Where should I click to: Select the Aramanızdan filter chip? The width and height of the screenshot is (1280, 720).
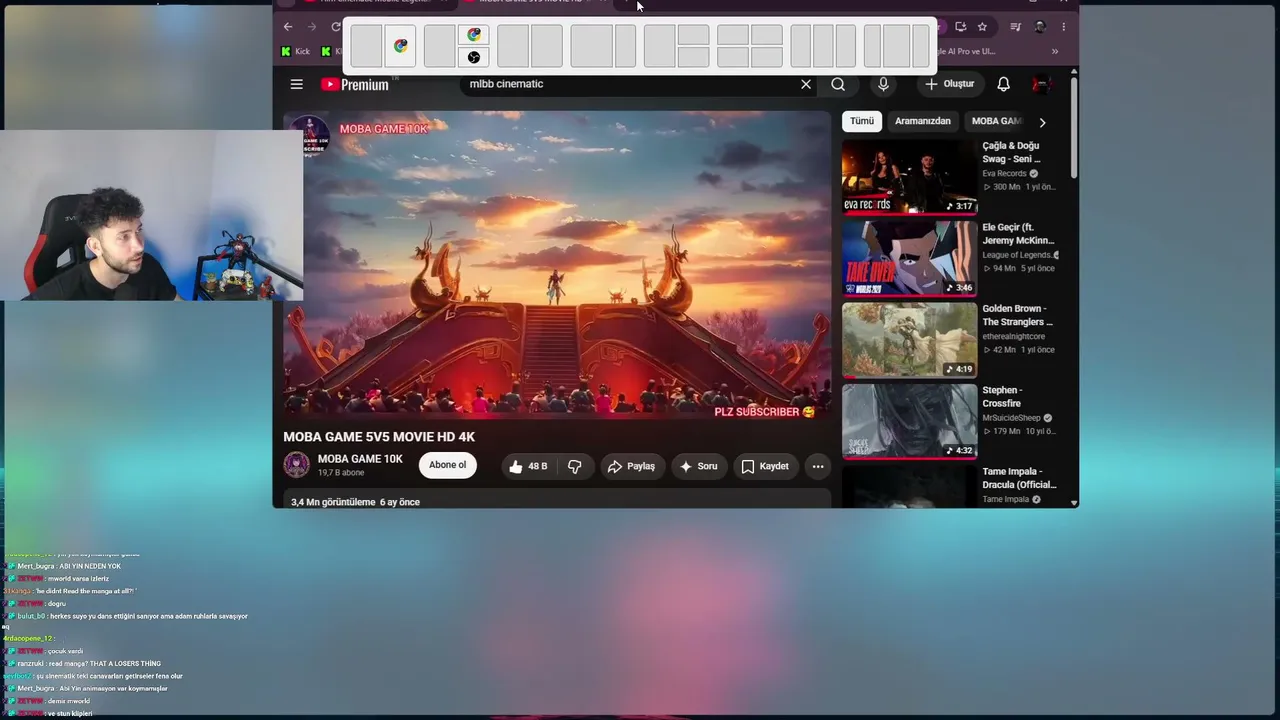click(923, 121)
